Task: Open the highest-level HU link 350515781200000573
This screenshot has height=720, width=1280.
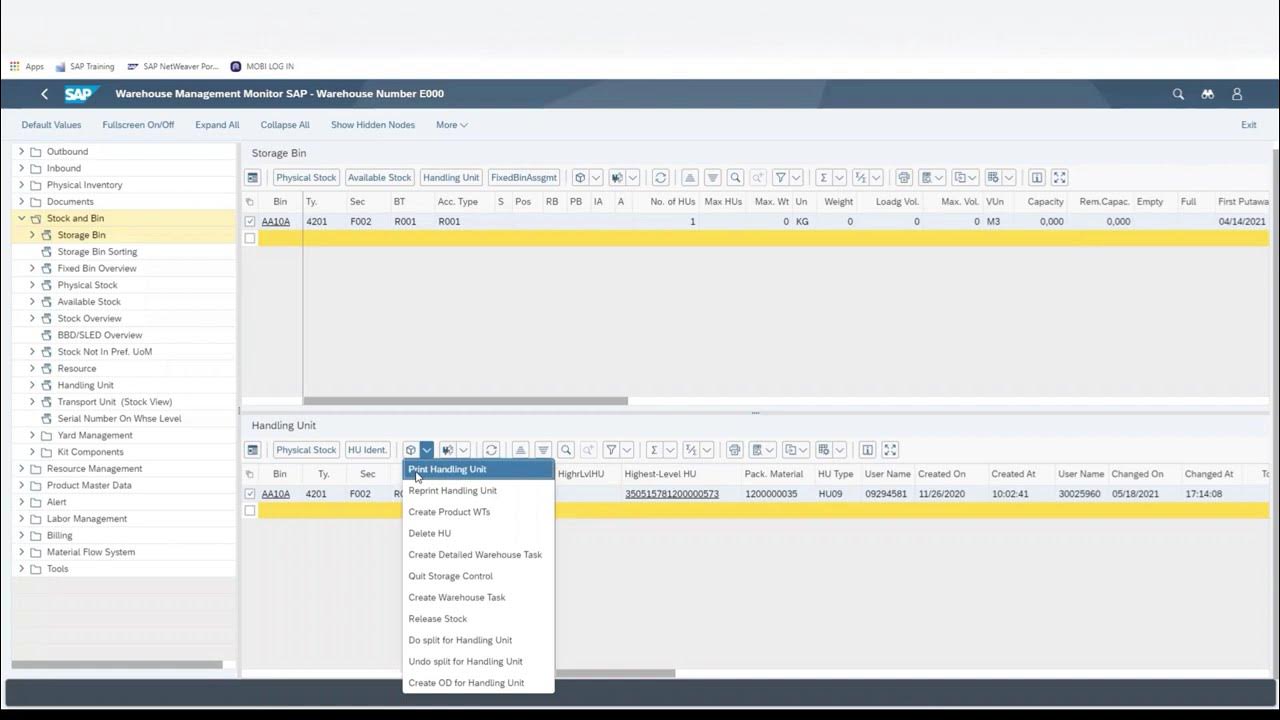Action: (x=672, y=494)
